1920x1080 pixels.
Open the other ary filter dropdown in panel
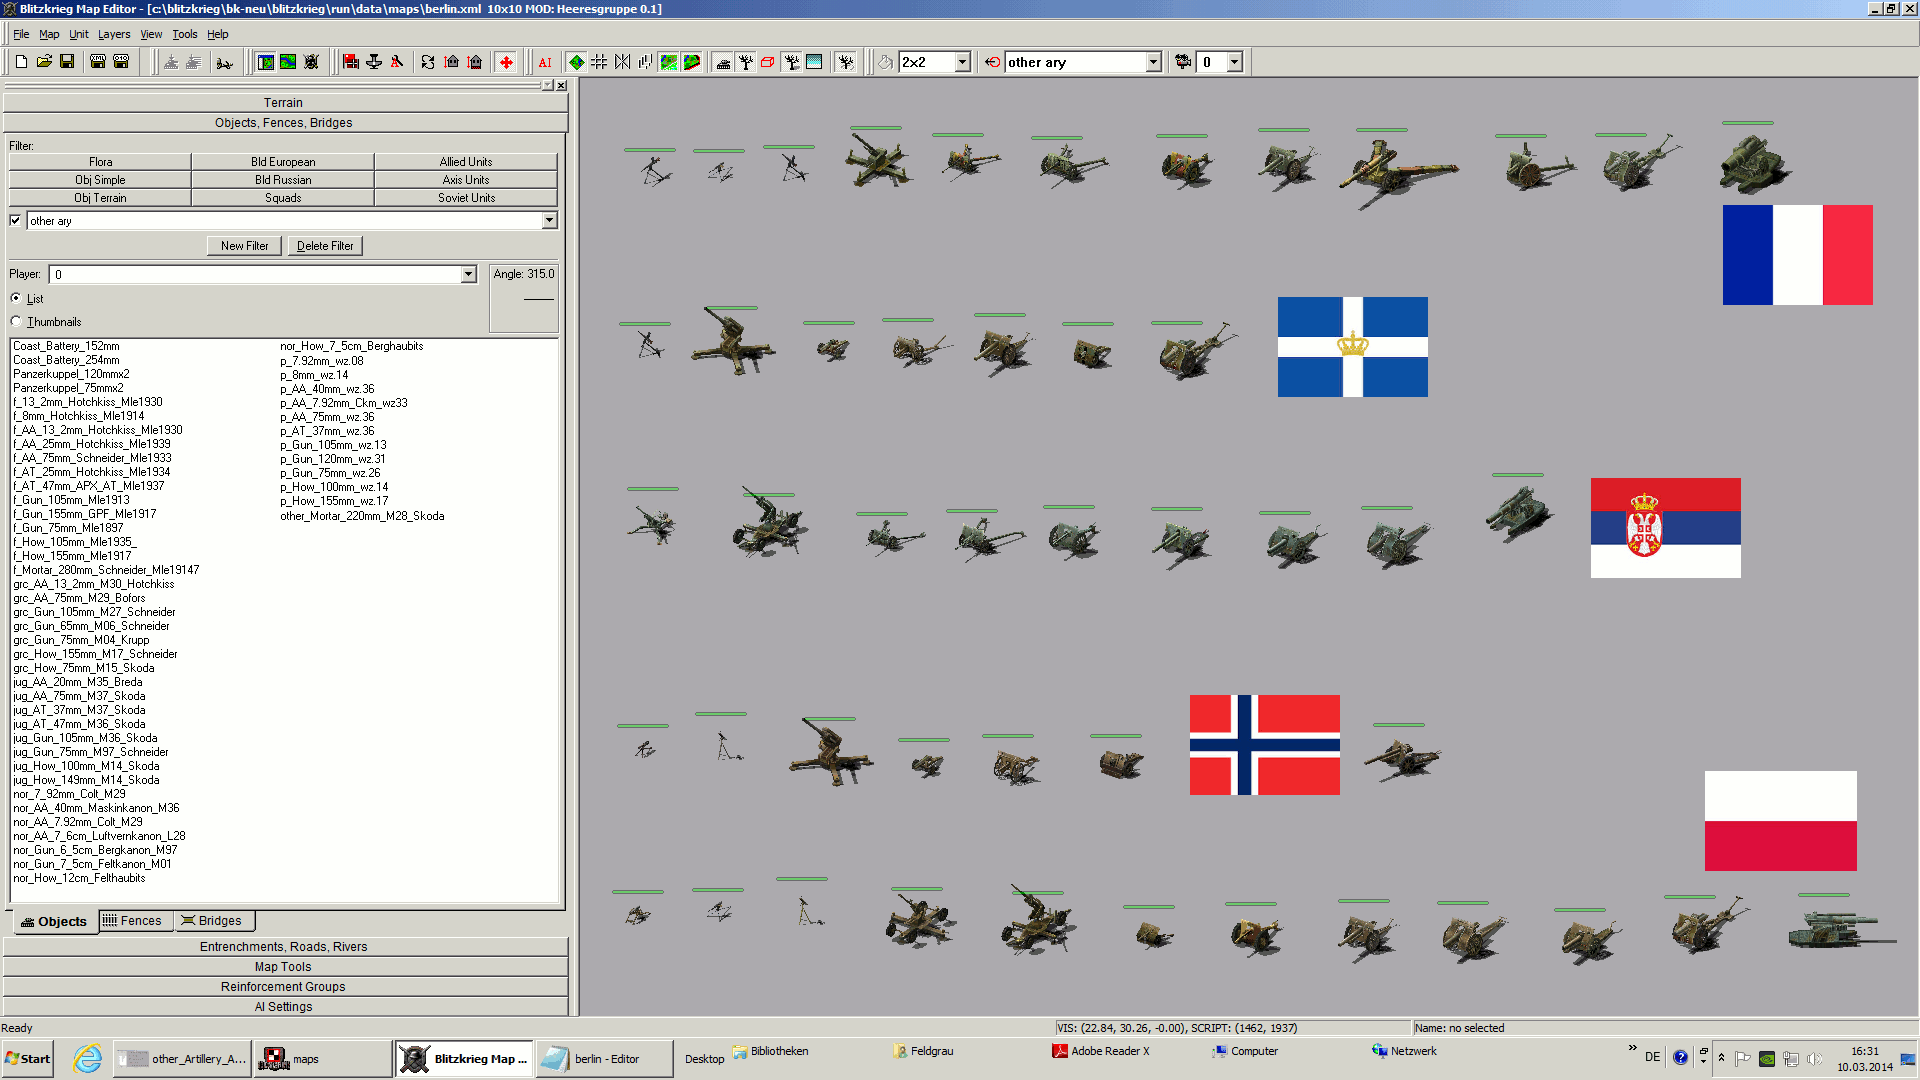[x=549, y=220]
